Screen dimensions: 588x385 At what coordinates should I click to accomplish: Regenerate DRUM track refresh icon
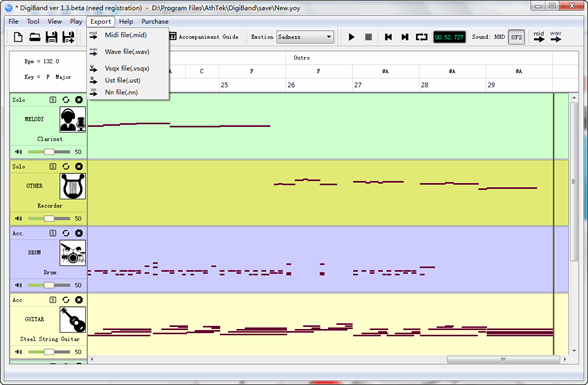click(x=66, y=233)
